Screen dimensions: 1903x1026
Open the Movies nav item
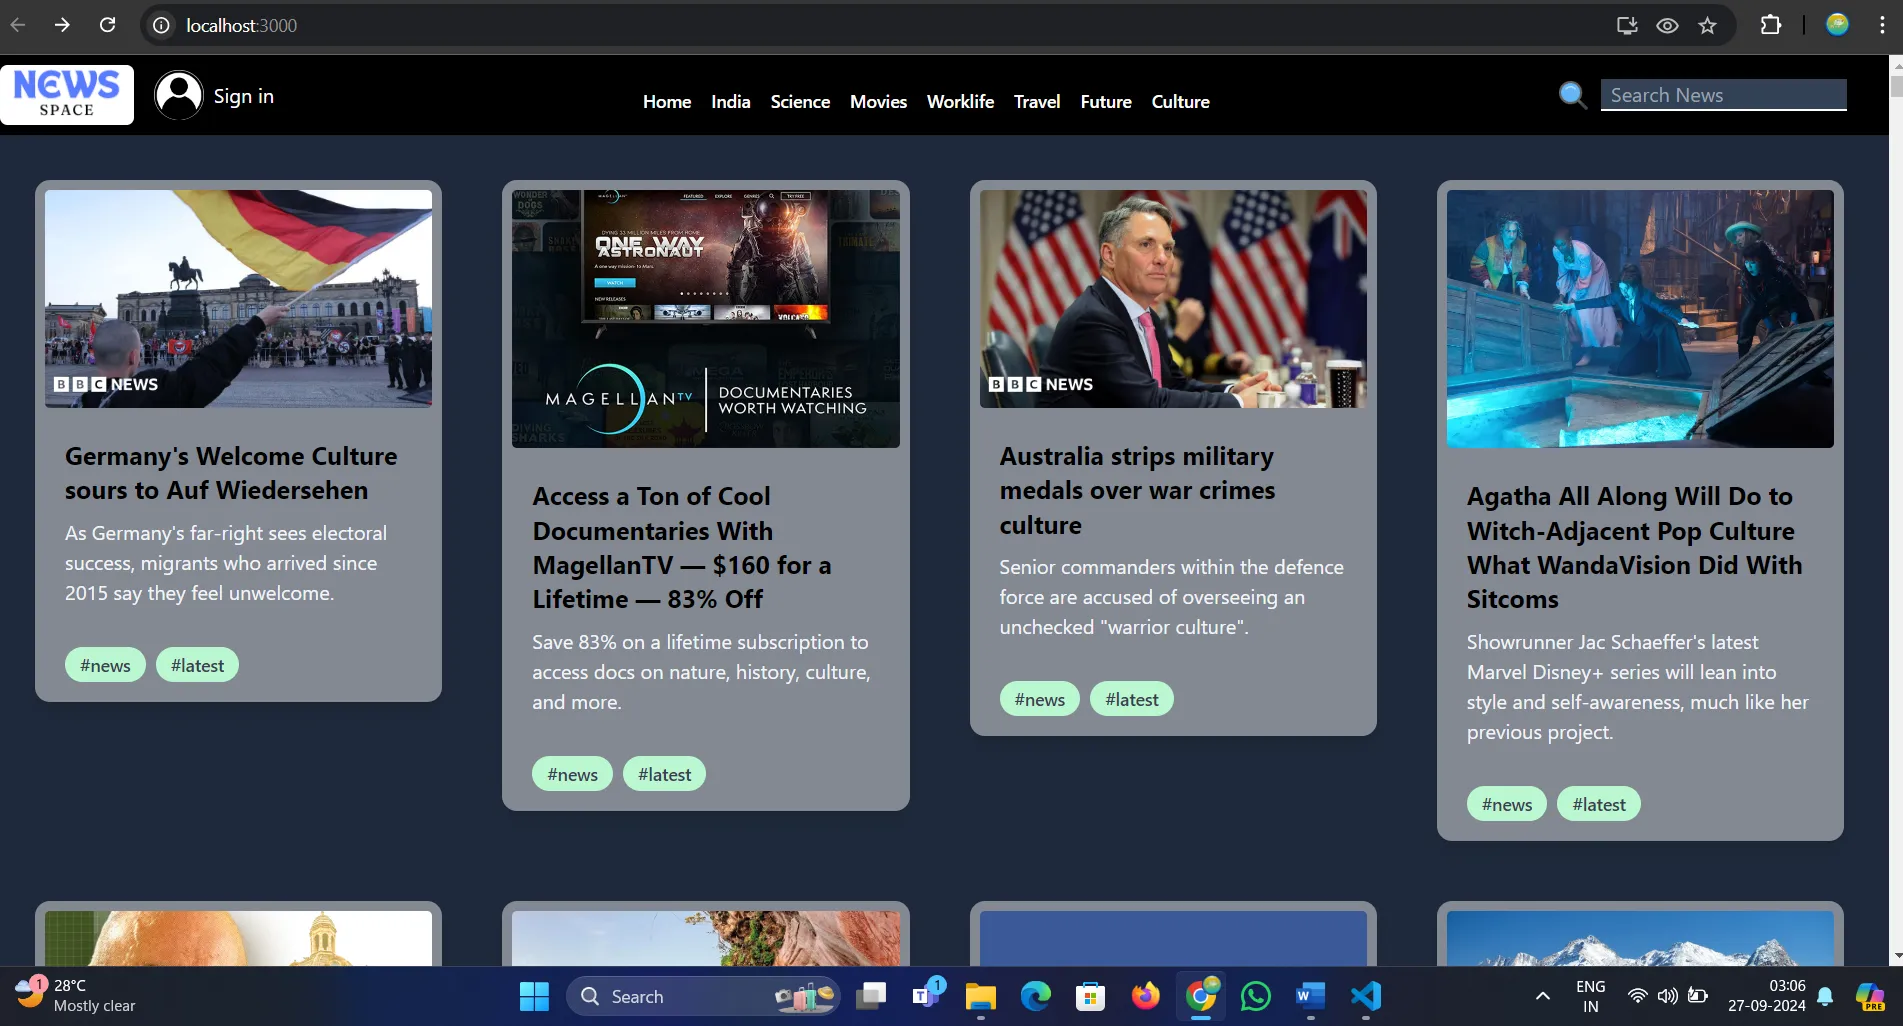(878, 102)
